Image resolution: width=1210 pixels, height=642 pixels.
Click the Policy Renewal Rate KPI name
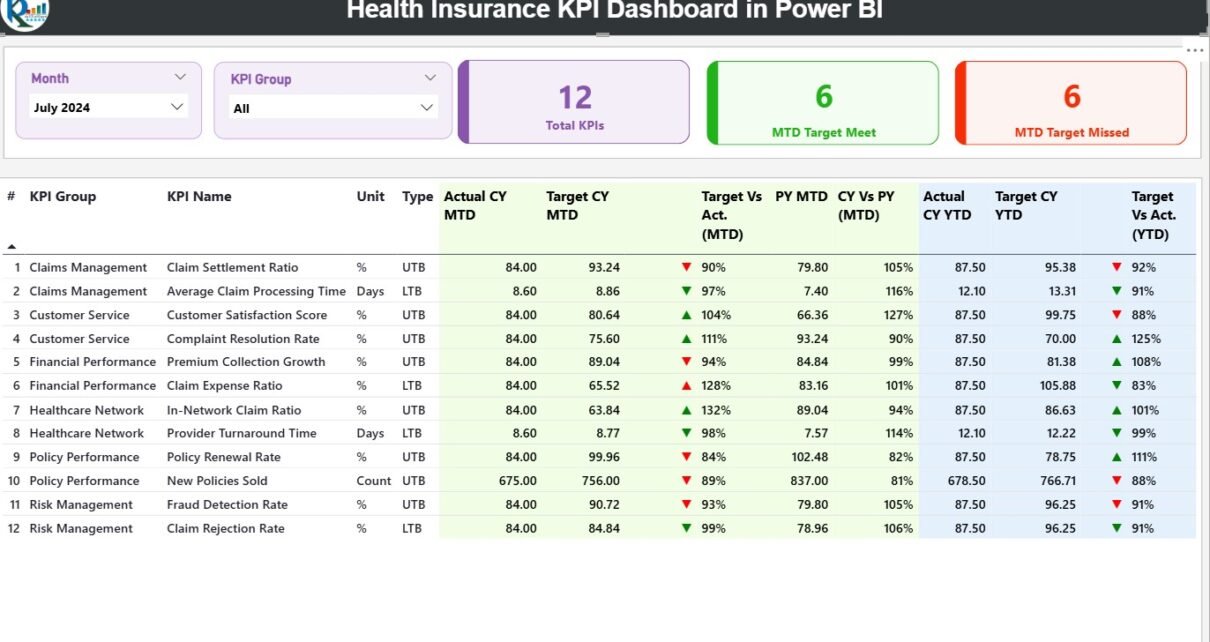(223, 457)
